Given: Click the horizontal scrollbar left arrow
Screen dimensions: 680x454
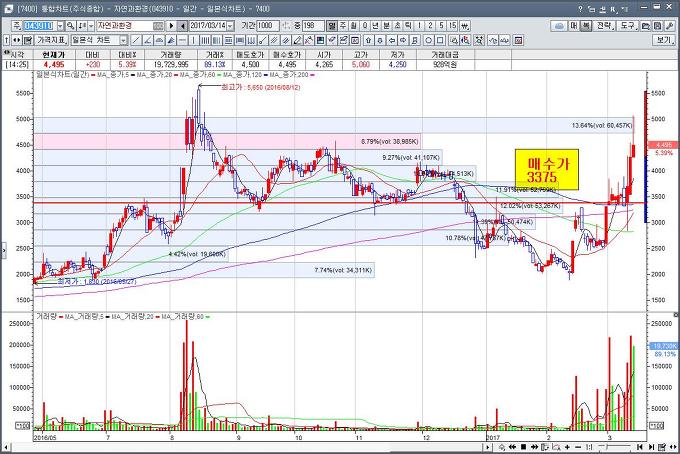Looking at the screenshot, I should click(x=7, y=447).
